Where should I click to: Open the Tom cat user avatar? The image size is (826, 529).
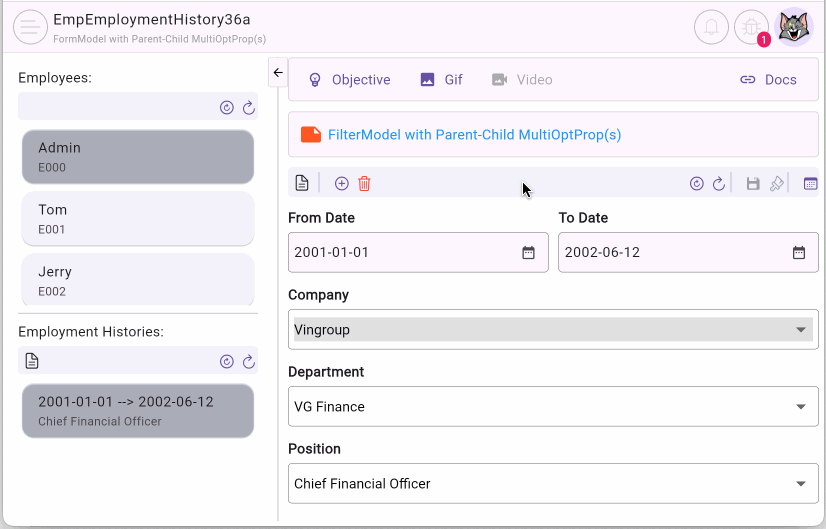pyautogui.click(x=795, y=27)
